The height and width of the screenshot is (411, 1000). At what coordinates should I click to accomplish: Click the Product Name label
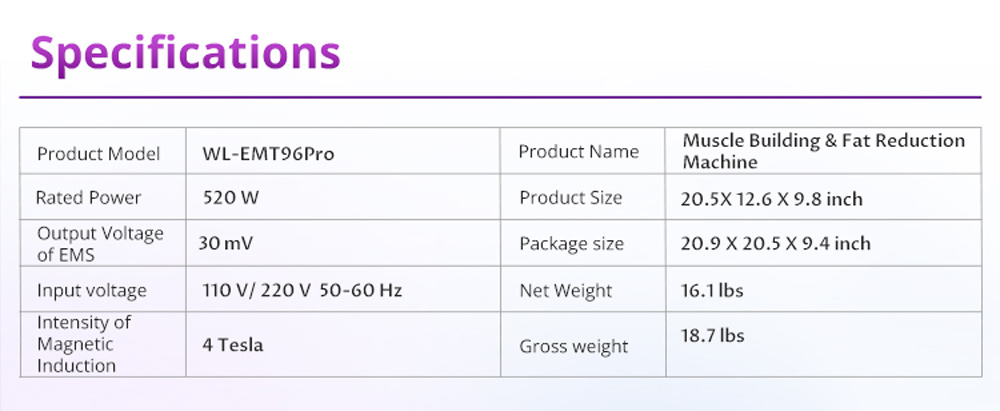[x=578, y=152]
